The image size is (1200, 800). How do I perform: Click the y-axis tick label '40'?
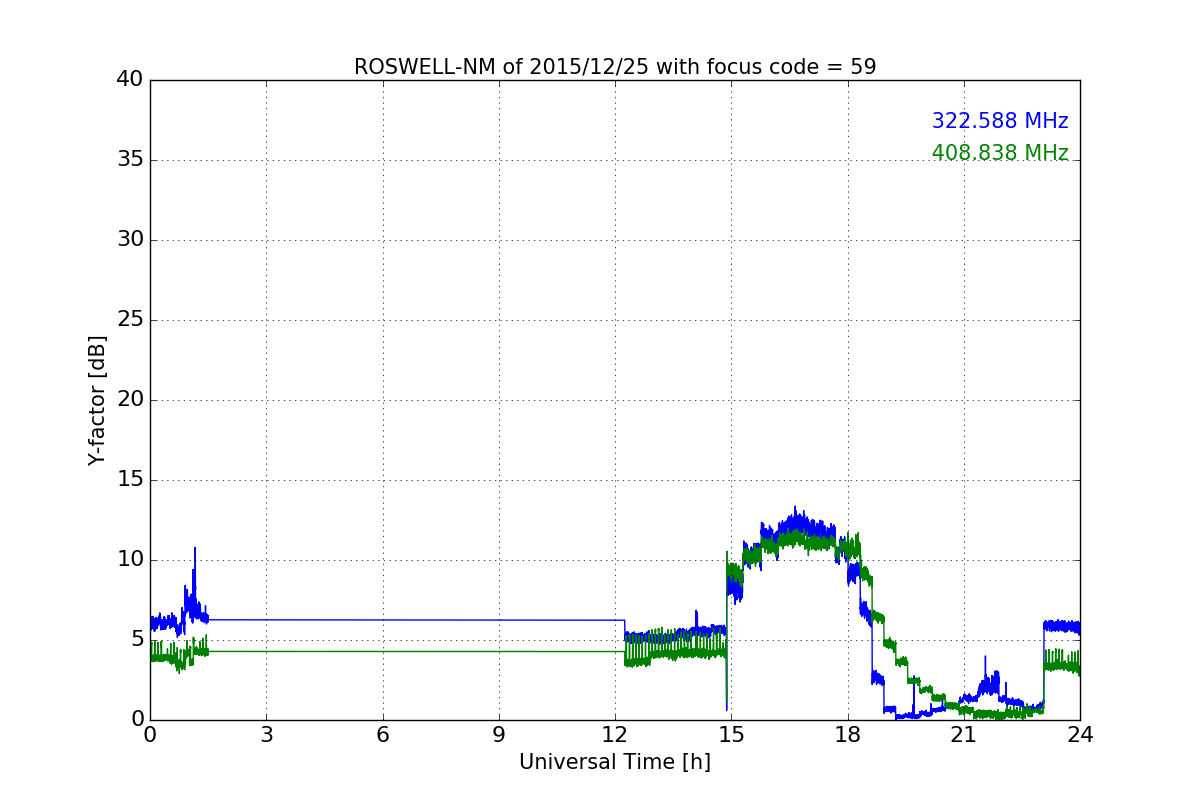click(x=130, y=80)
